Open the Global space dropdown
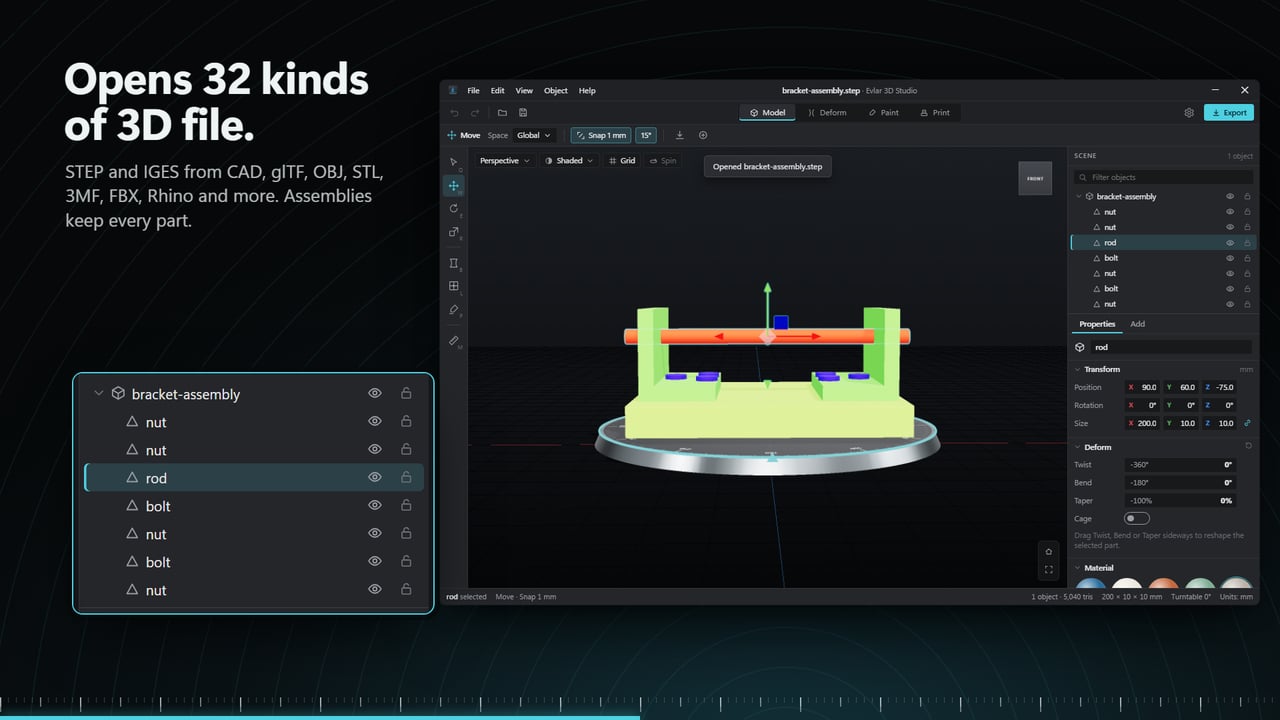Image resolution: width=1280 pixels, height=720 pixels. point(534,135)
